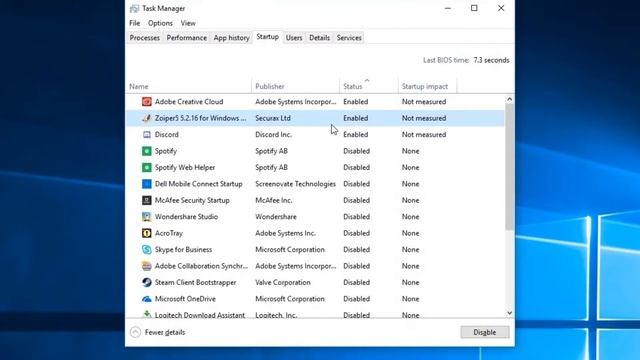Click the Disable button

click(x=485, y=332)
